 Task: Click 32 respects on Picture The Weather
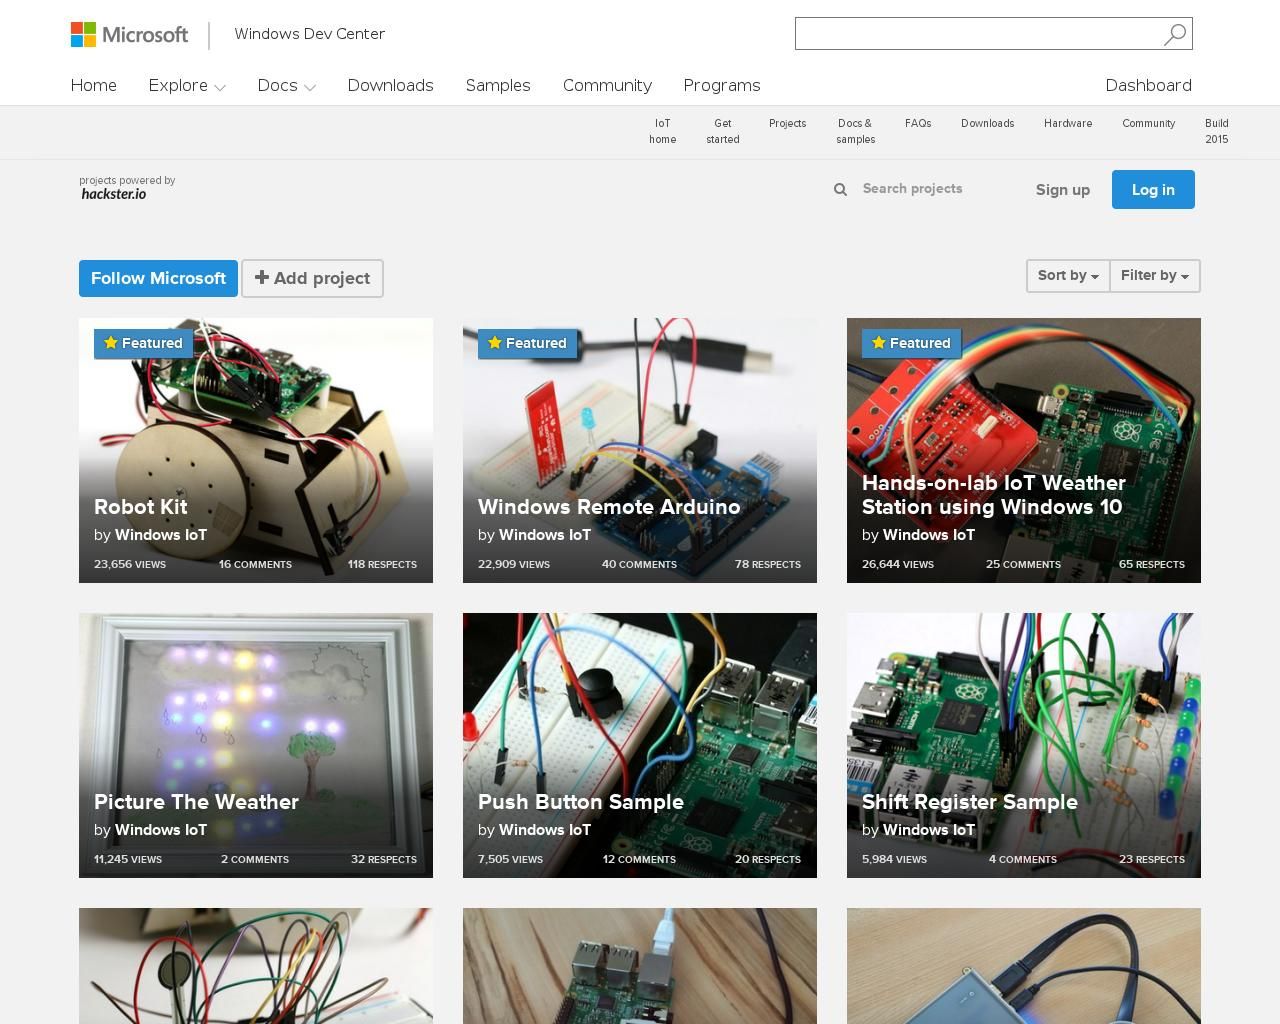[x=384, y=859]
